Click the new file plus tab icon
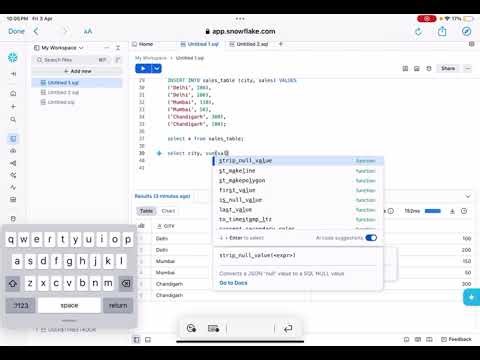The image size is (480, 360). tap(281, 44)
